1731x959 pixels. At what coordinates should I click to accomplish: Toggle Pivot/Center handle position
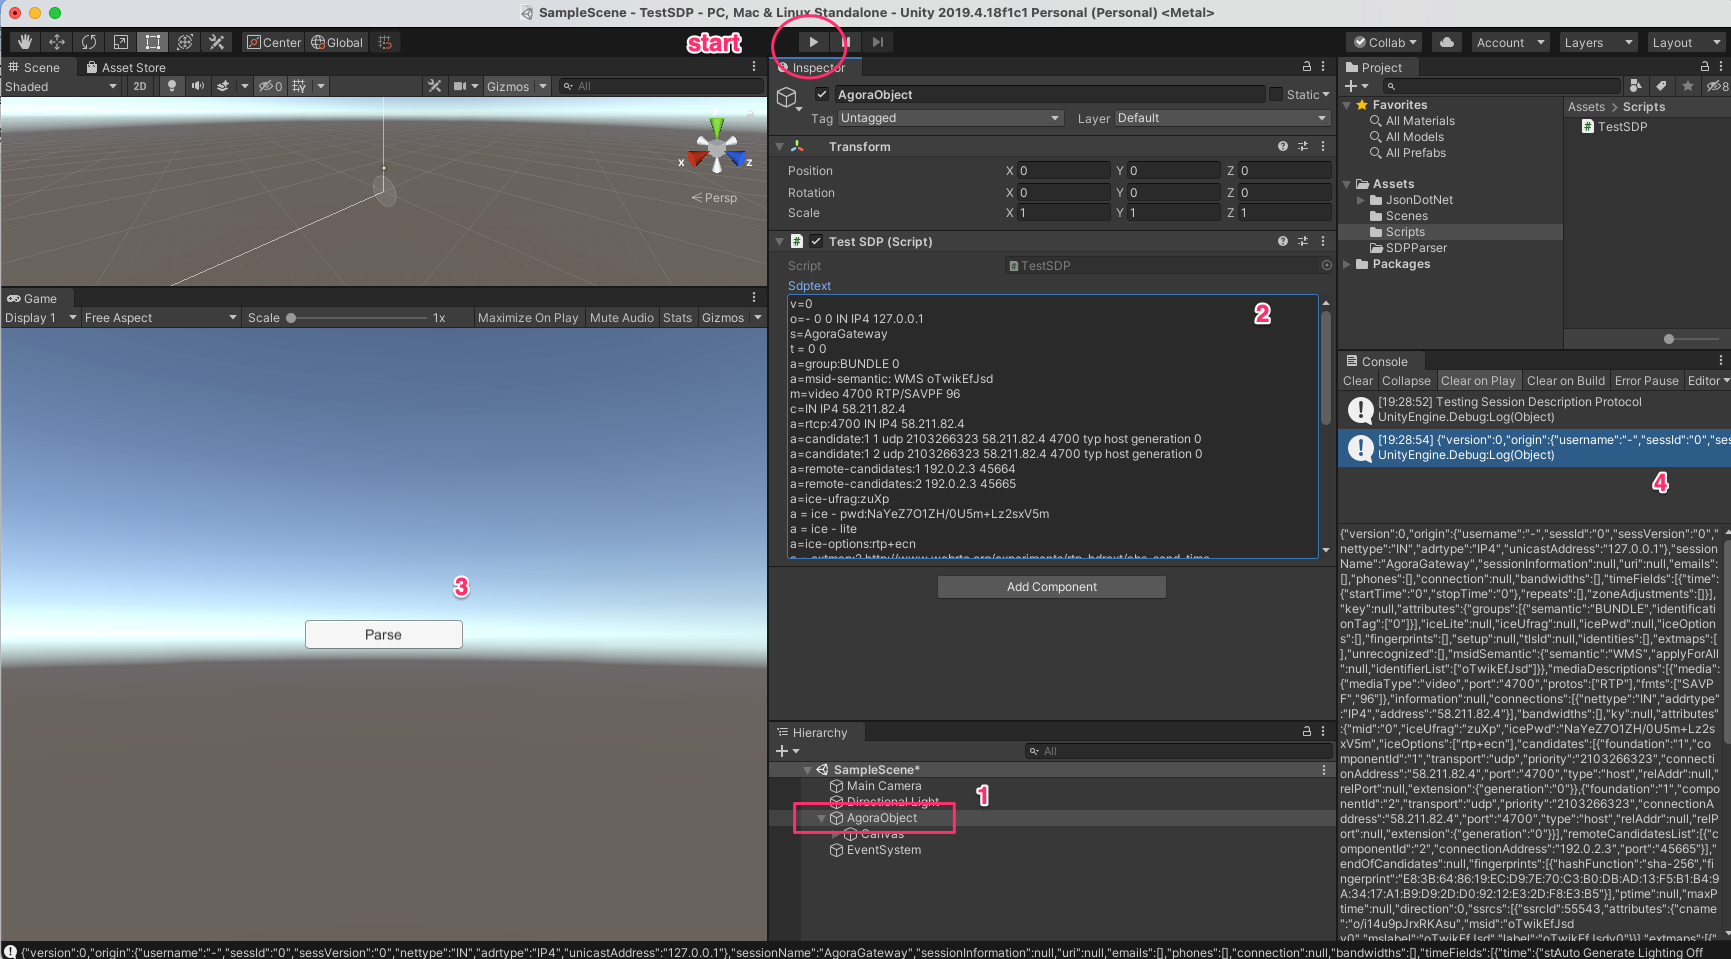click(274, 42)
